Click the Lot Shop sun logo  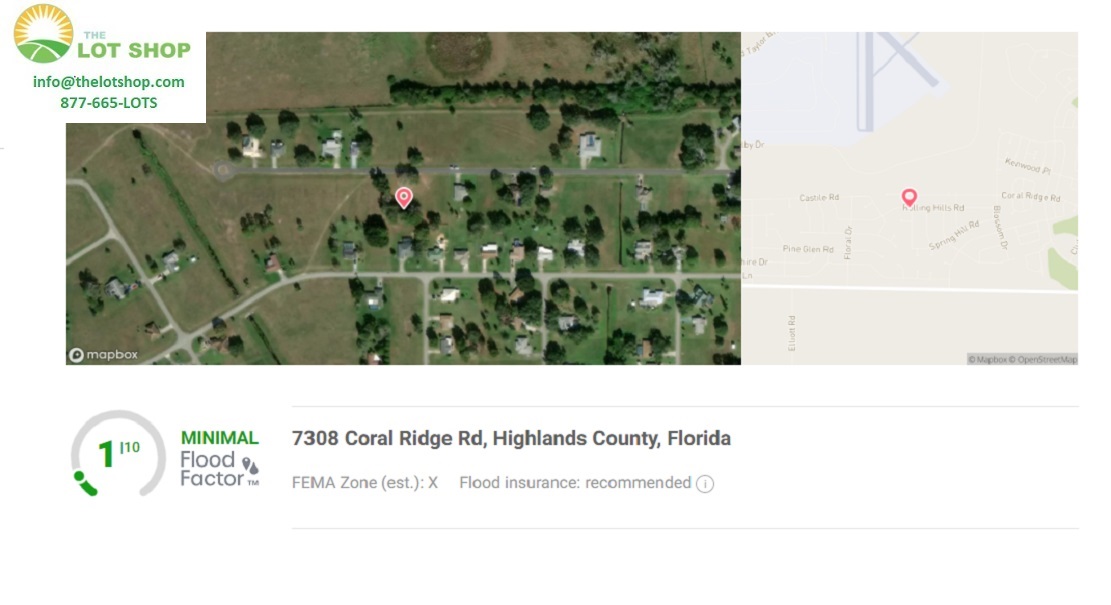click(x=43, y=33)
